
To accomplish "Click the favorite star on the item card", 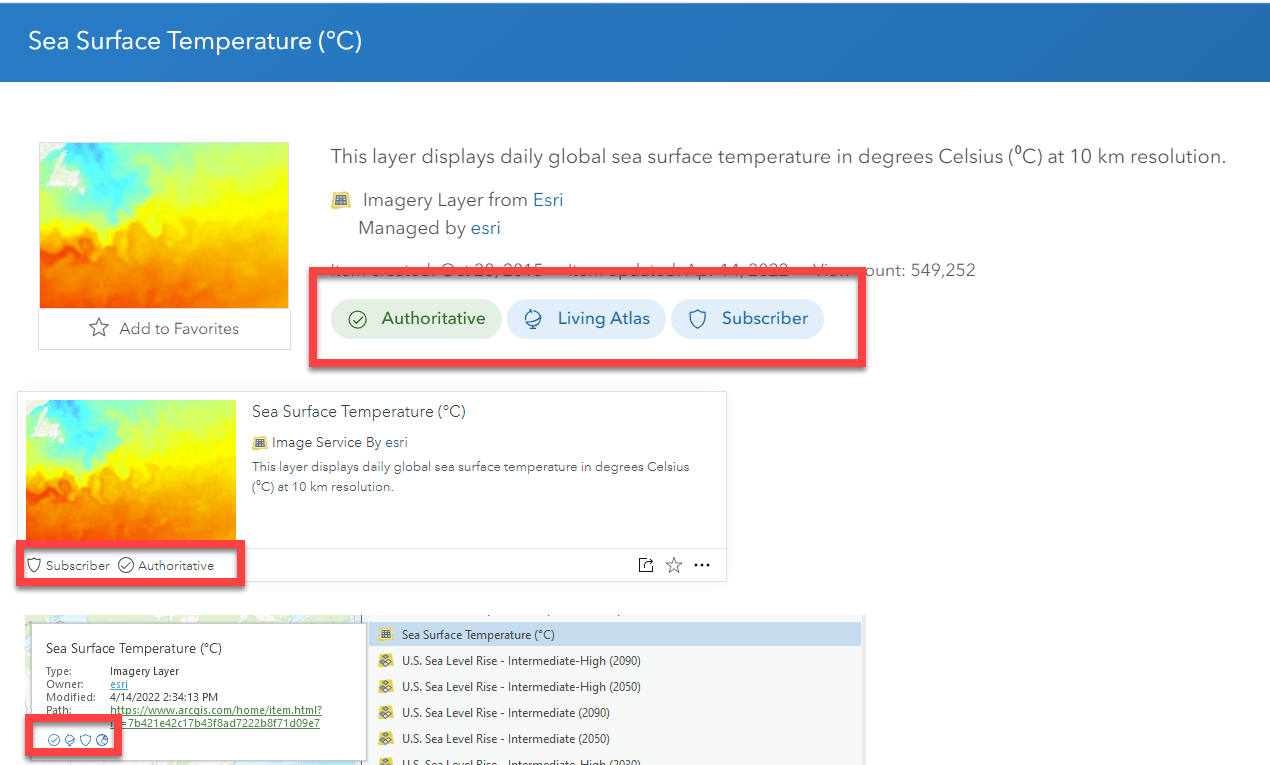I will click(x=674, y=565).
